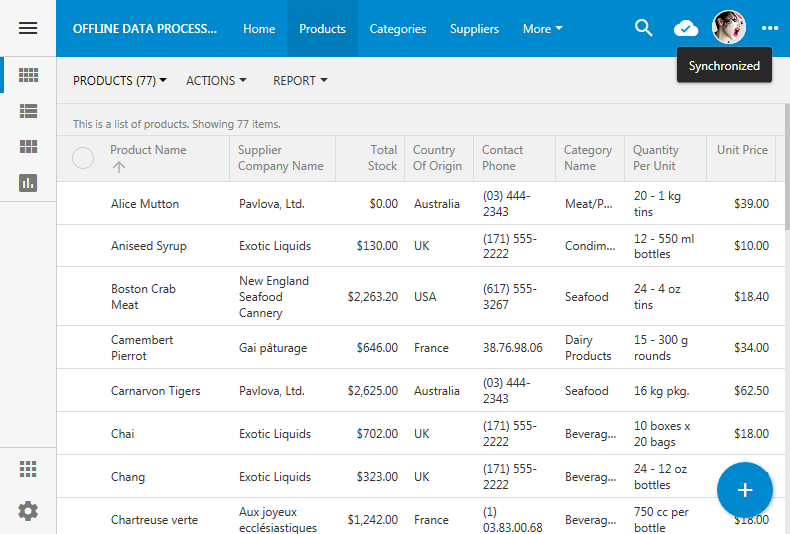
Task: Click supplier Aux joyeux ecclésiastiques
Action: (278, 519)
